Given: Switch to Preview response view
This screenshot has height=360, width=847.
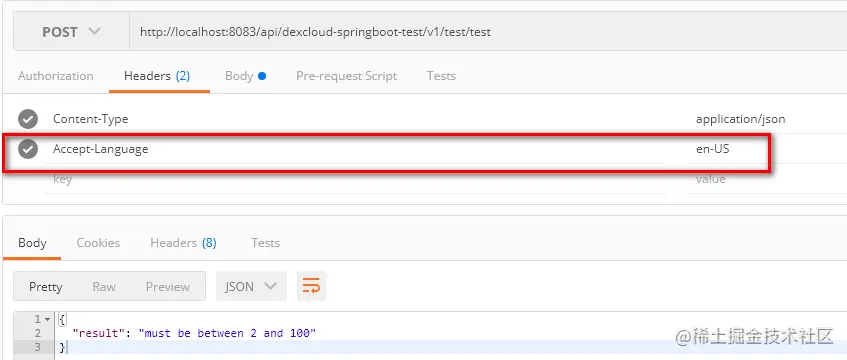Looking at the screenshot, I should click(167, 286).
